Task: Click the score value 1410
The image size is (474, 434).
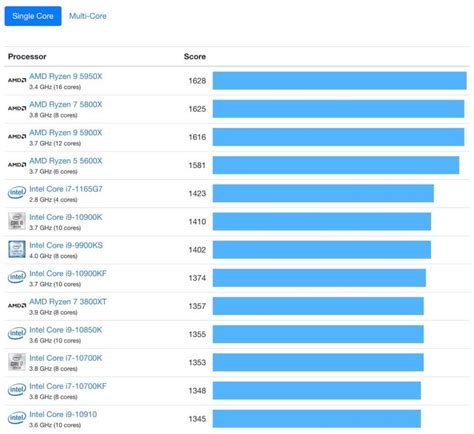Action: 197,222
